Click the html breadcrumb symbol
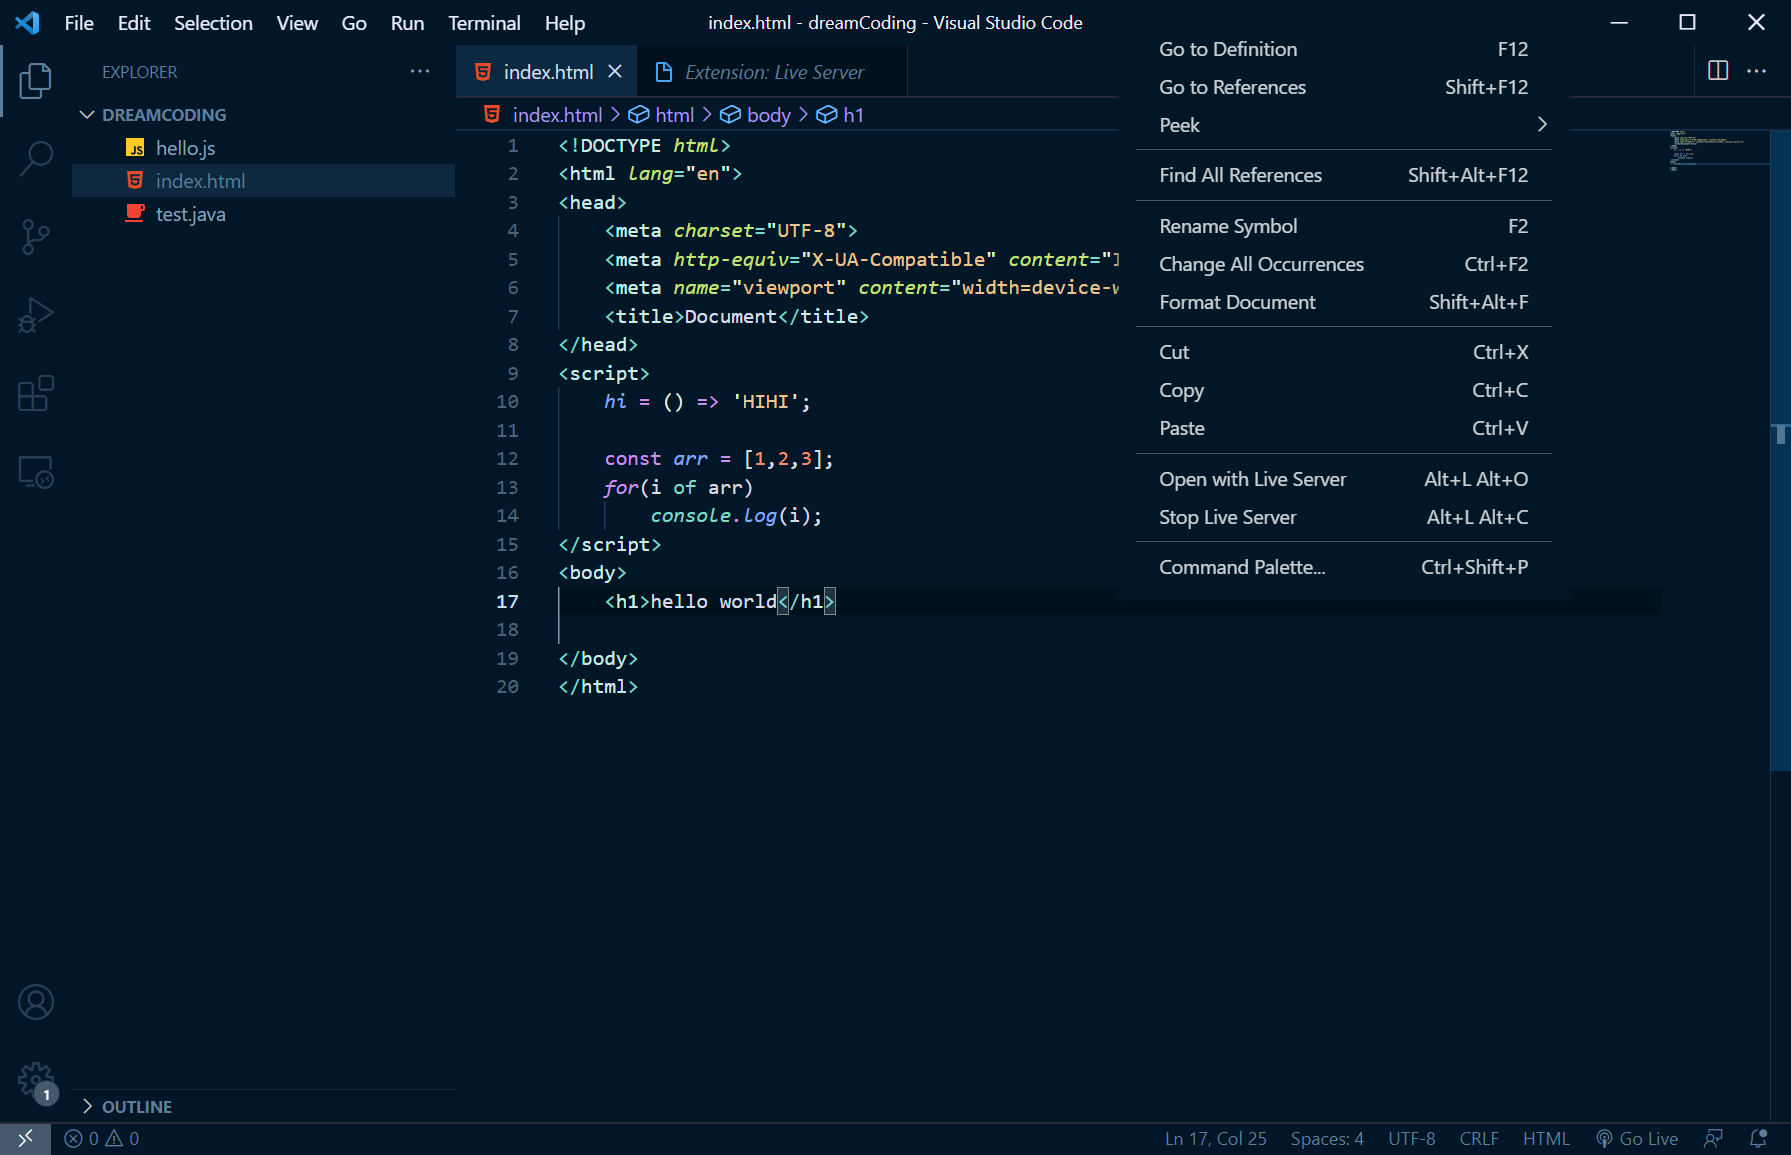This screenshot has height=1155, width=1791. pyautogui.click(x=661, y=115)
